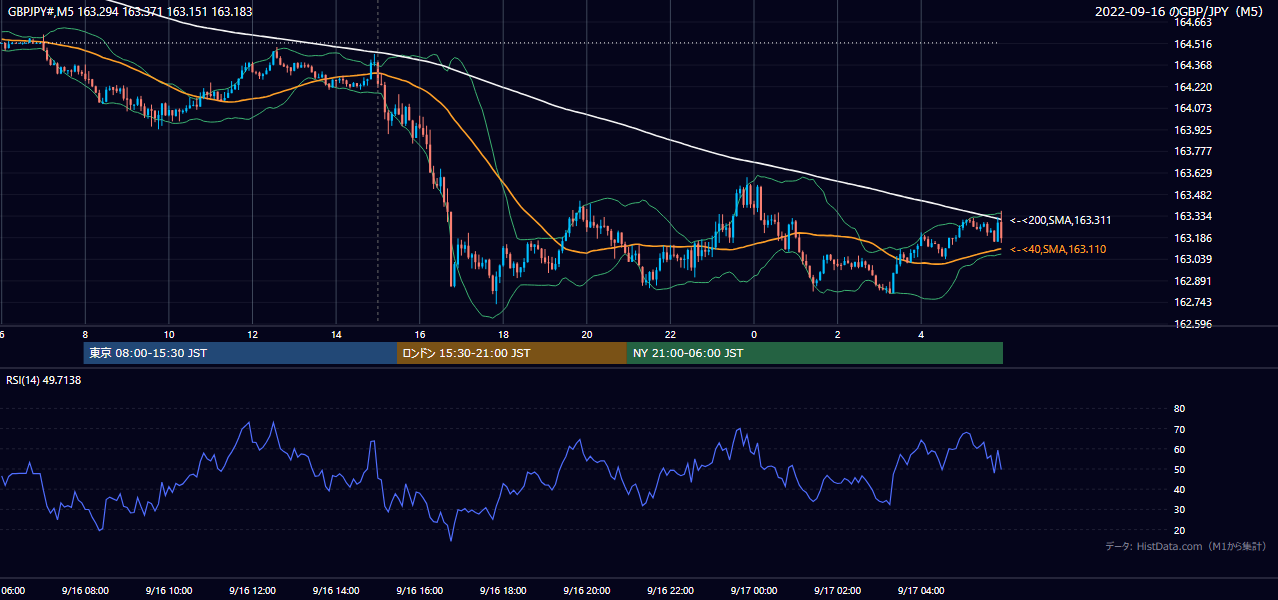Click price axis value 163.186
Viewport: 1278px width, 600px height.
1193,238
